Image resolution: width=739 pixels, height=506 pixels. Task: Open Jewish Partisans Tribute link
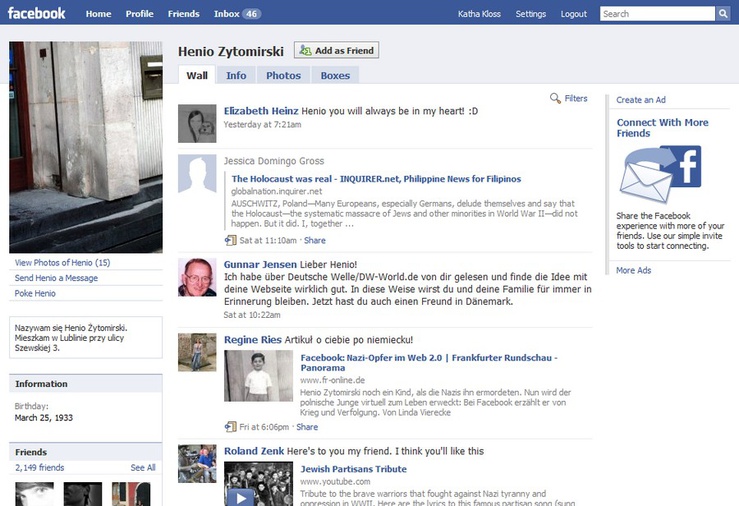(353, 469)
